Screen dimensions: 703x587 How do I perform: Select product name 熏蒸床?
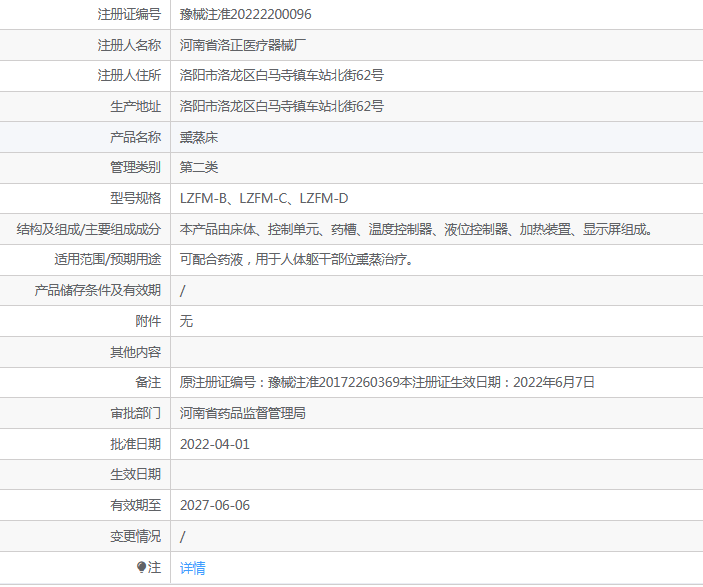(199, 137)
